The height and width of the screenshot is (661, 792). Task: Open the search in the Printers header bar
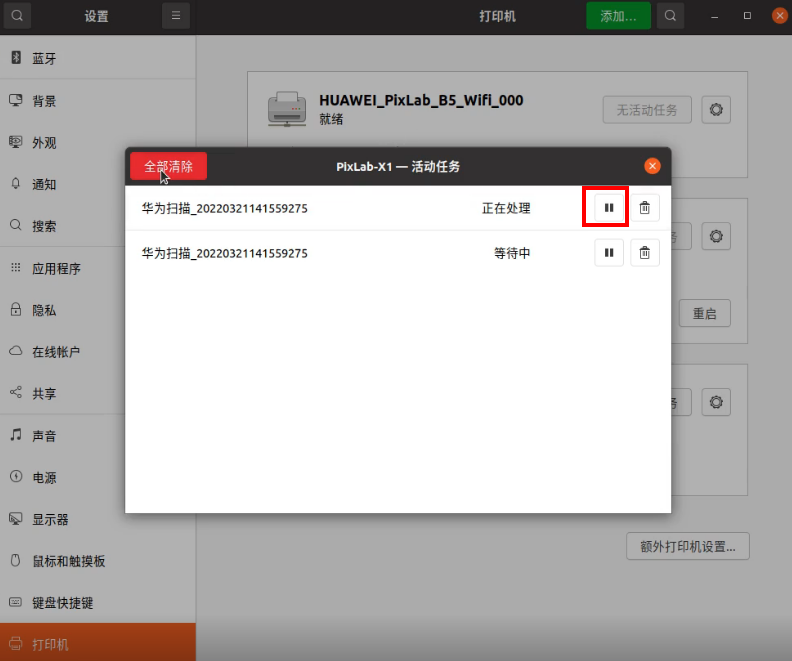click(670, 16)
